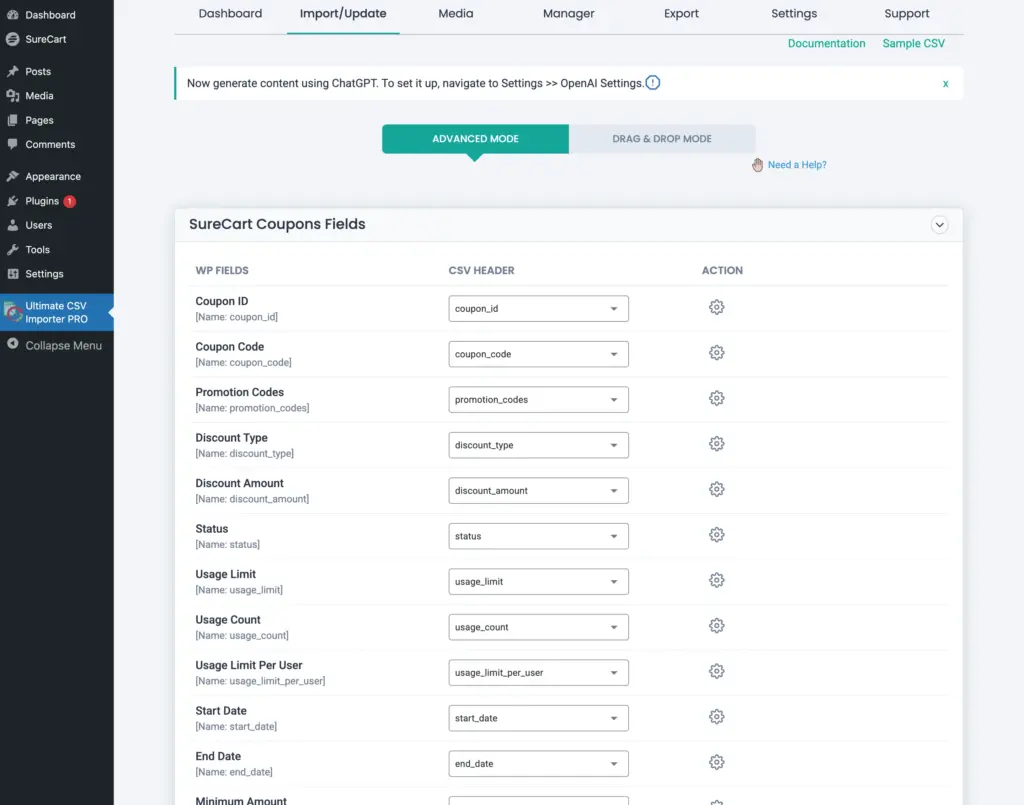Image resolution: width=1024 pixels, height=805 pixels.
Task: Dismiss the ChatGPT notice banner
Action: pos(945,84)
